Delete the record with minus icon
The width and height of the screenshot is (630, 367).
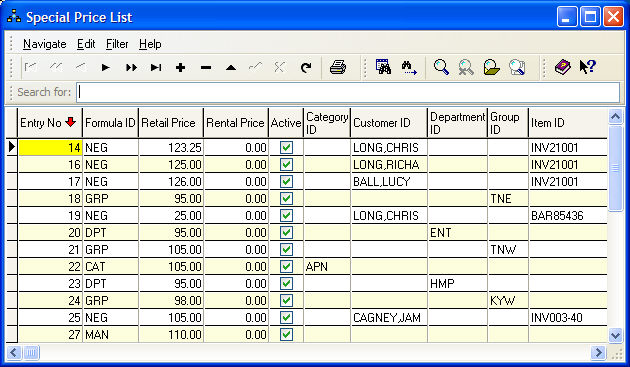click(206, 67)
